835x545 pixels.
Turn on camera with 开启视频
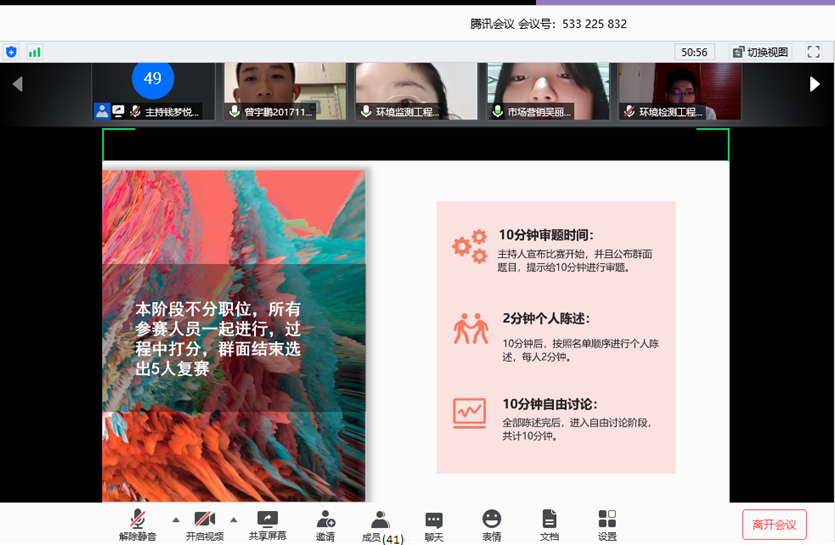[204, 524]
